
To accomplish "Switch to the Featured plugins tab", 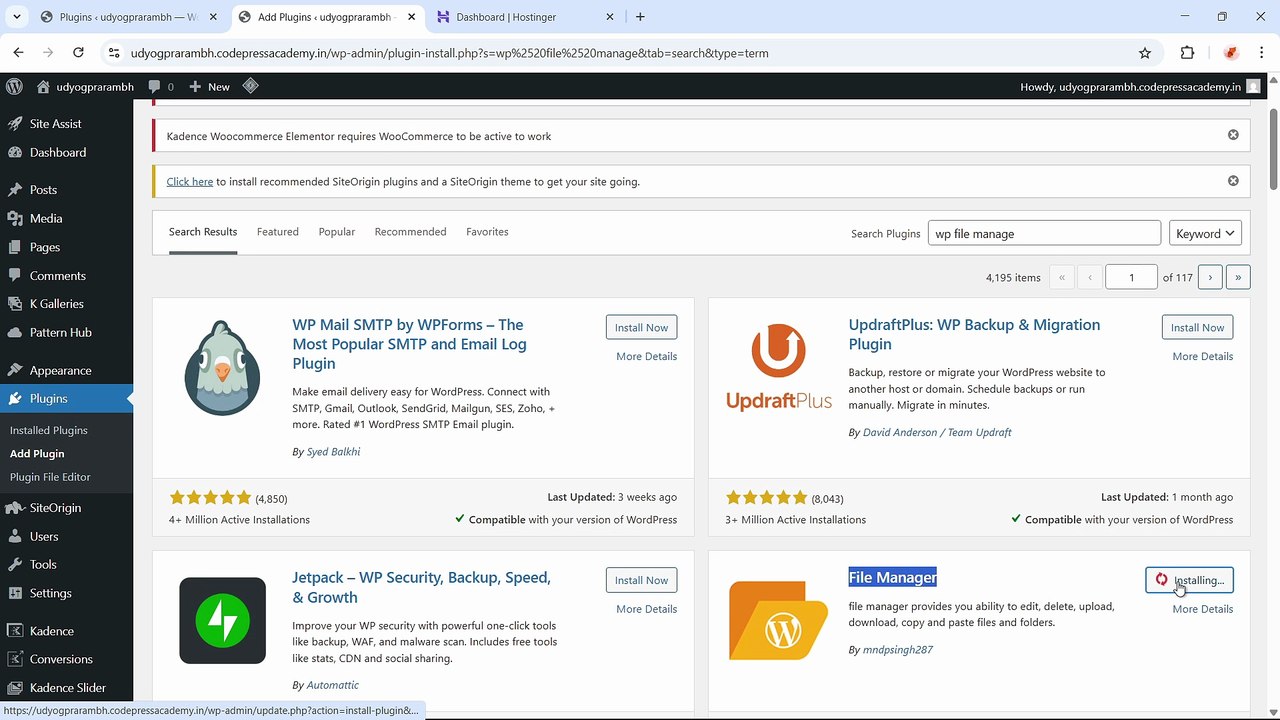I will 278,232.
